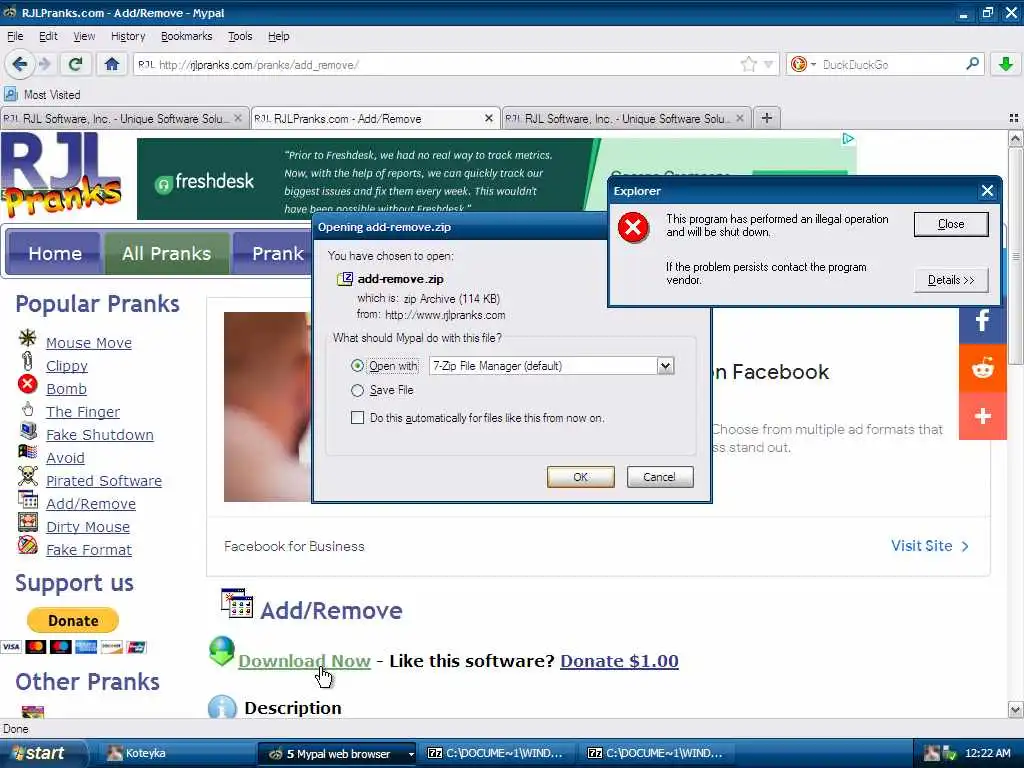Click into the DuckDuckGo search field

click(x=891, y=65)
